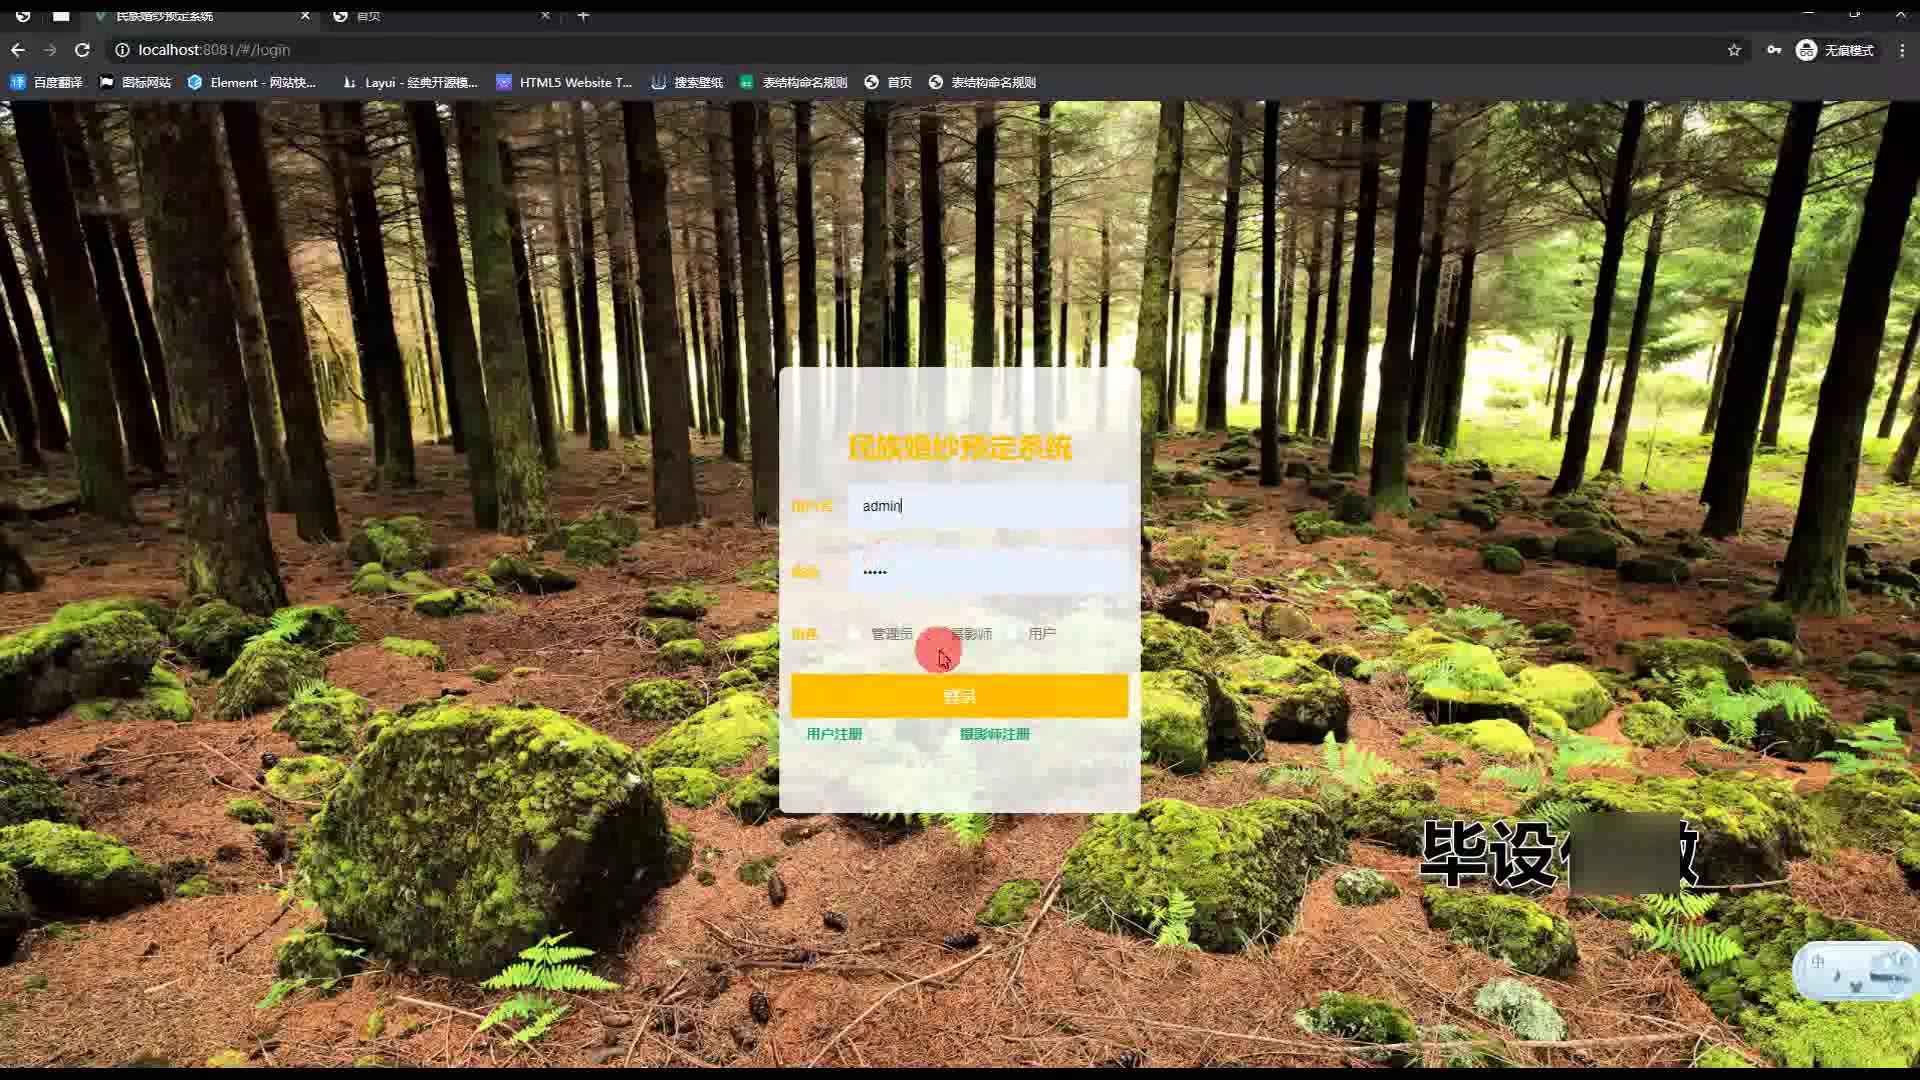Click the yellow 登录 login button

click(959, 696)
